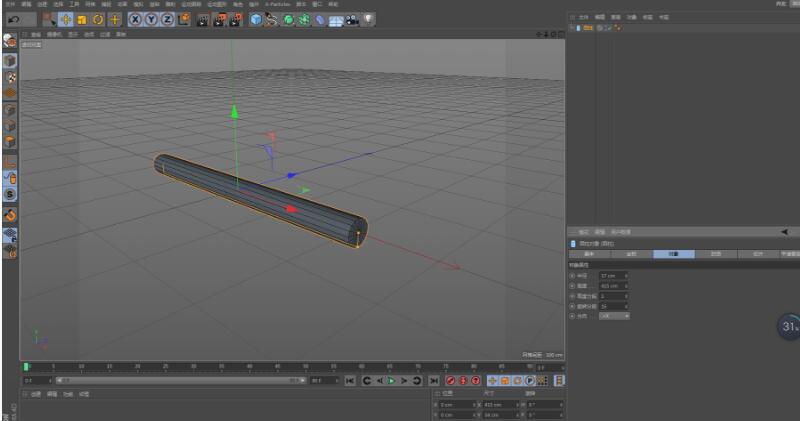Click the green playhead marker at frame 0
The width and height of the screenshot is (800, 421).
(26, 366)
